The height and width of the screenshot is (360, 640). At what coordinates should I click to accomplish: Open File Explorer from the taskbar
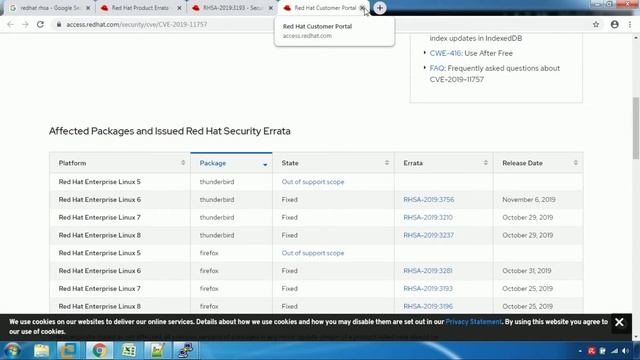coord(41,351)
